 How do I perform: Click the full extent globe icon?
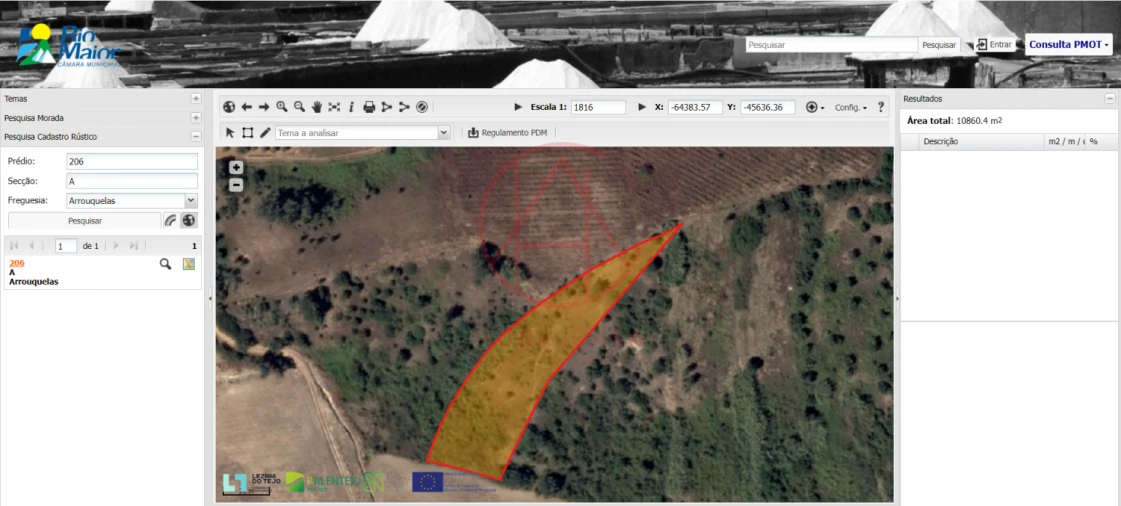coord(229,107)
